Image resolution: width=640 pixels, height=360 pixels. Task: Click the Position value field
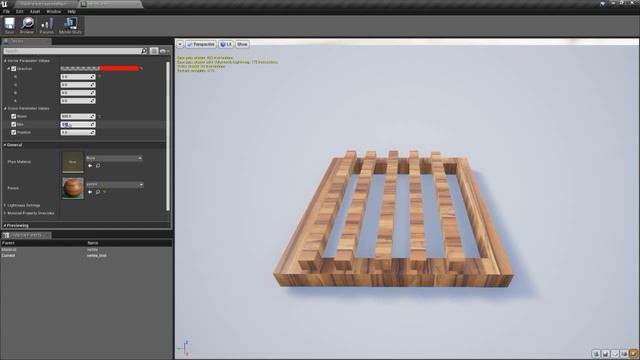pos(78,132)
